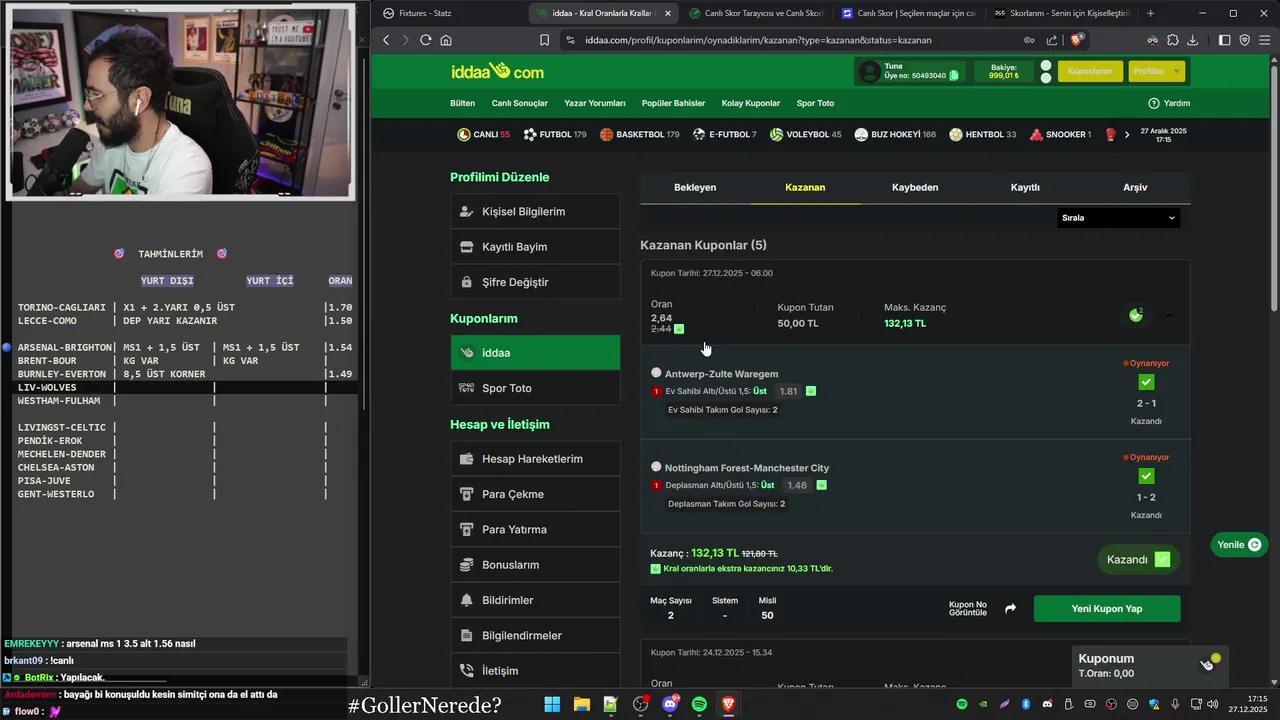Image resolution: width=1280 pixels, height=720 pixels.
Task: Reload the page with the browser reload button
Action: [x=425, y=40]
